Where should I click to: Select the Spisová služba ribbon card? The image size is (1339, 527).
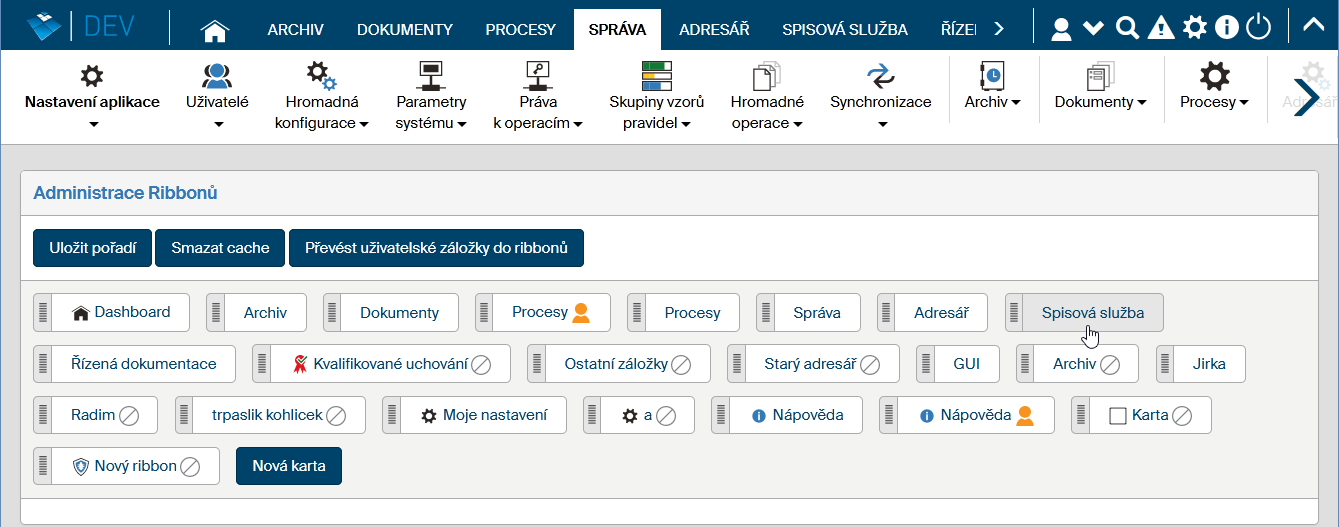(x=1092, y=312)
